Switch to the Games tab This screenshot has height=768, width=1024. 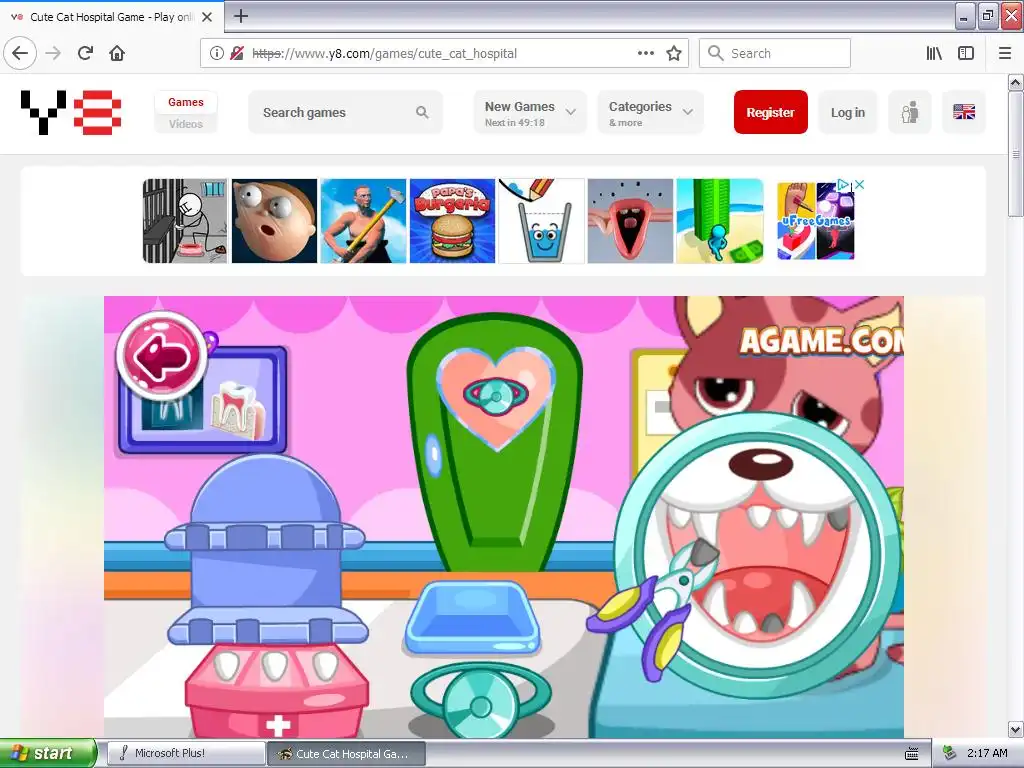coord(185,102)
